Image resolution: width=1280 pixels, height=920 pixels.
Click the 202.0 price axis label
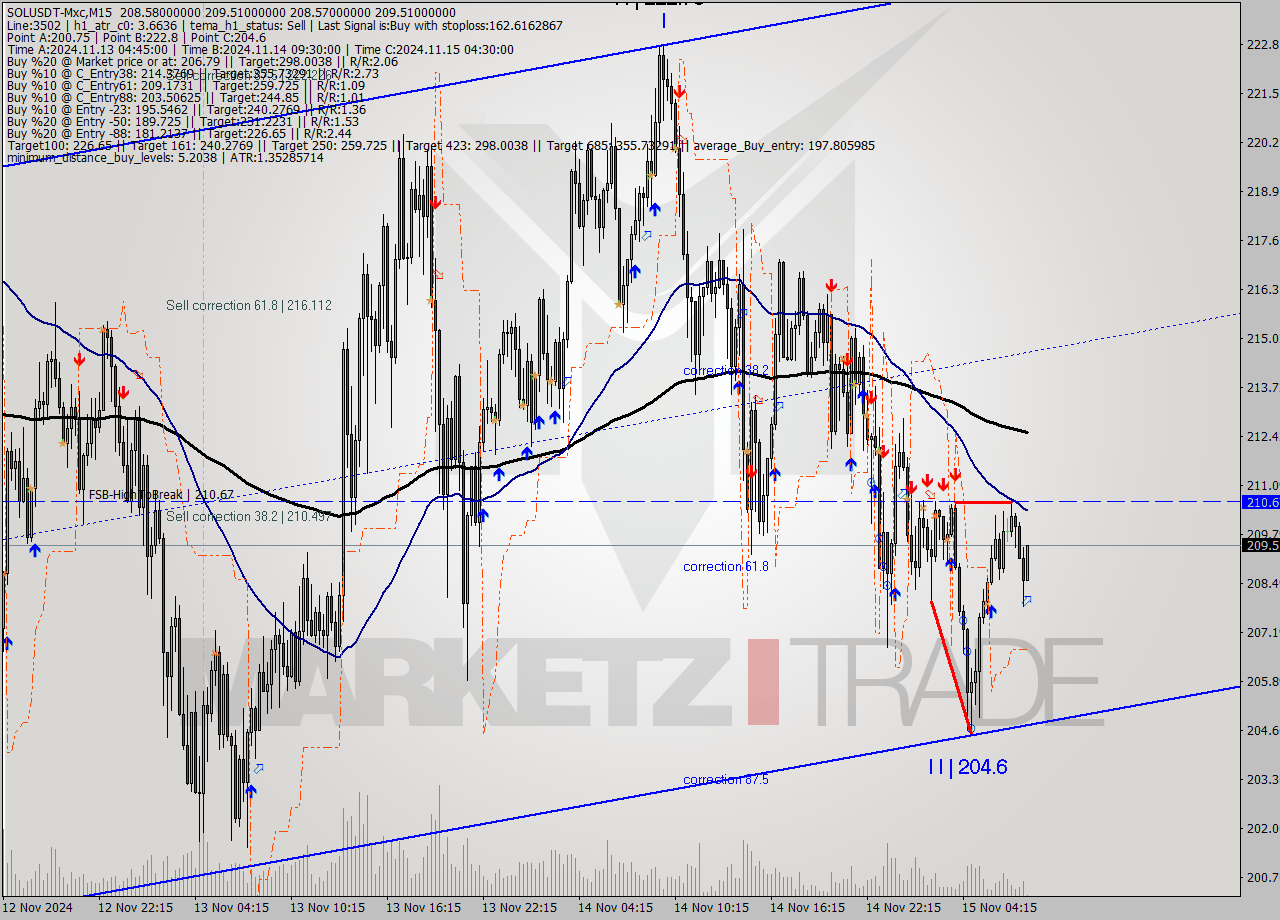tap(1261, 828)
